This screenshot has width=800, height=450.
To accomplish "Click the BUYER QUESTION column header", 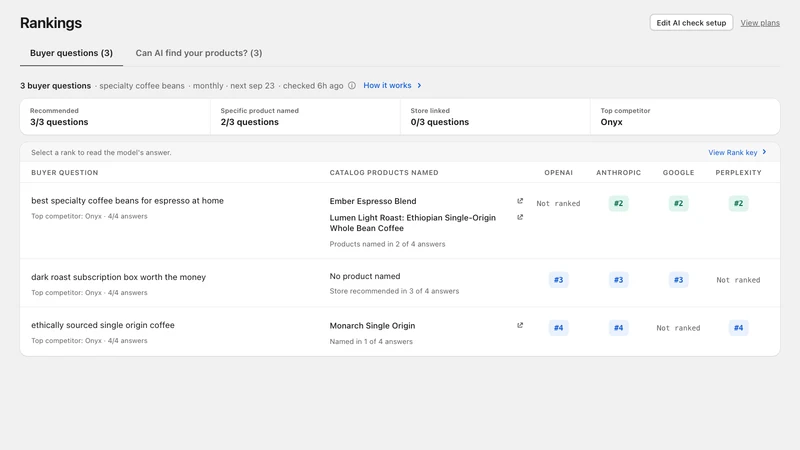I will (65, 172).
